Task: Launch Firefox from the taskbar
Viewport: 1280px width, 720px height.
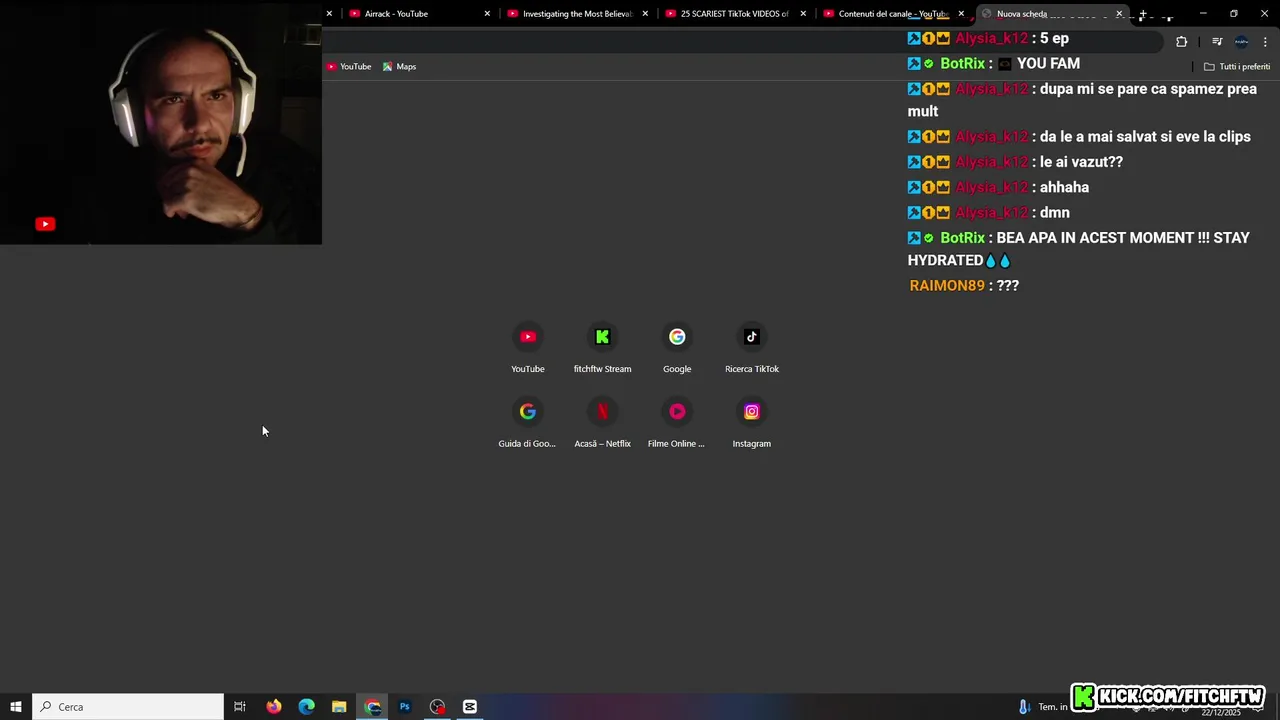Action: click(x=274, y=707)
